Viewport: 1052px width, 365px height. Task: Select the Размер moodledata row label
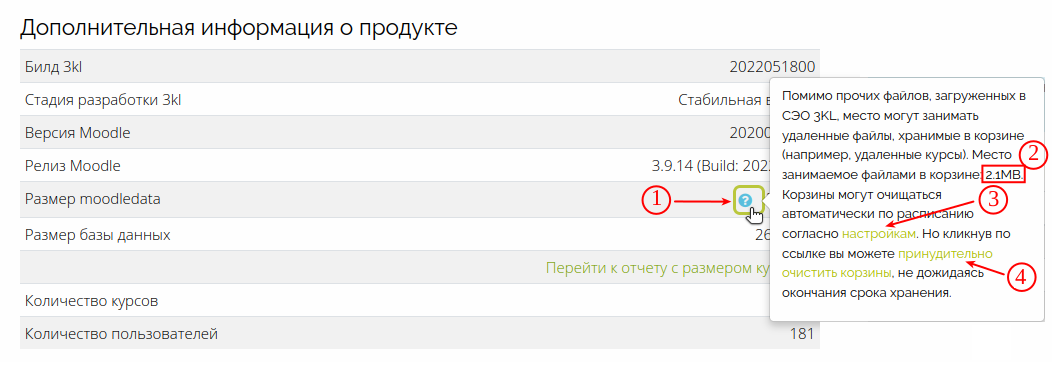point(93,199)
